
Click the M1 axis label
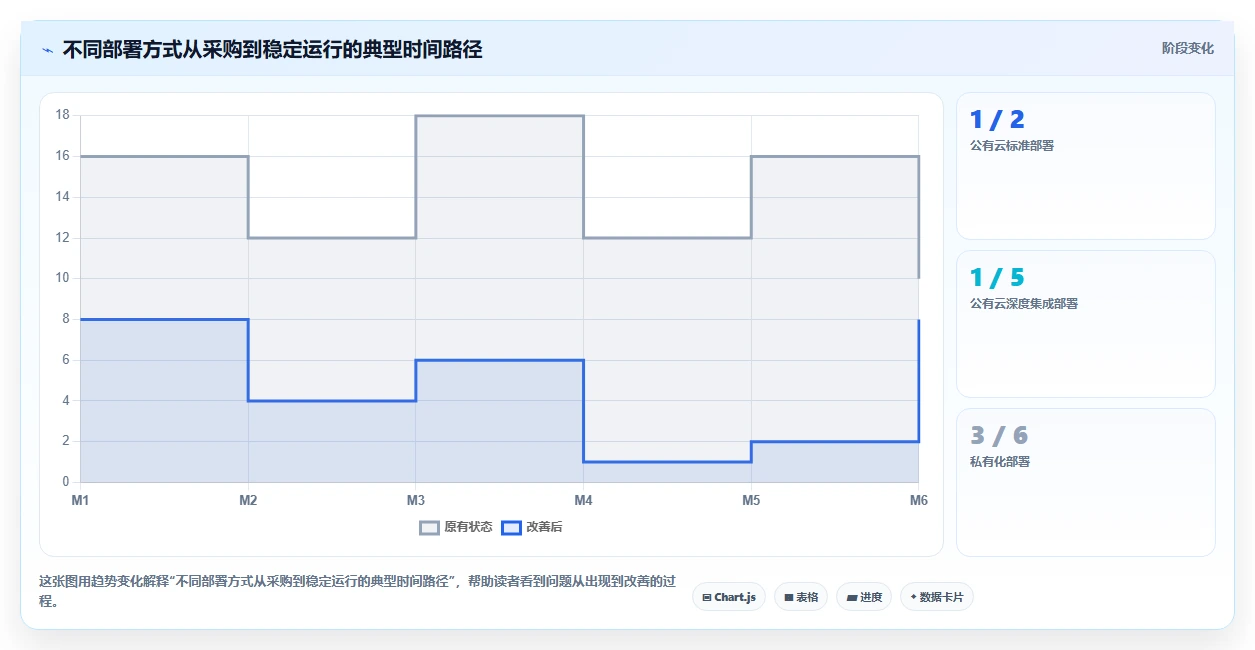[x=80, y=500]
